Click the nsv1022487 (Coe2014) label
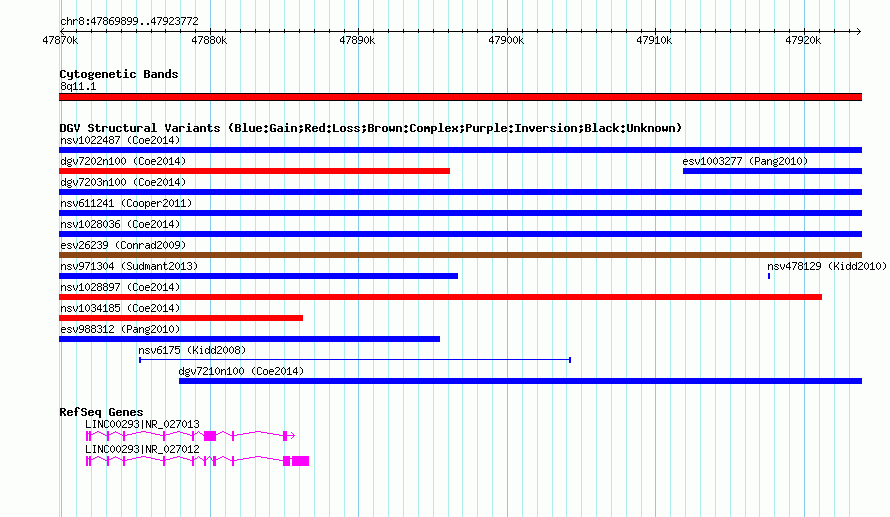 coord(120,140)
